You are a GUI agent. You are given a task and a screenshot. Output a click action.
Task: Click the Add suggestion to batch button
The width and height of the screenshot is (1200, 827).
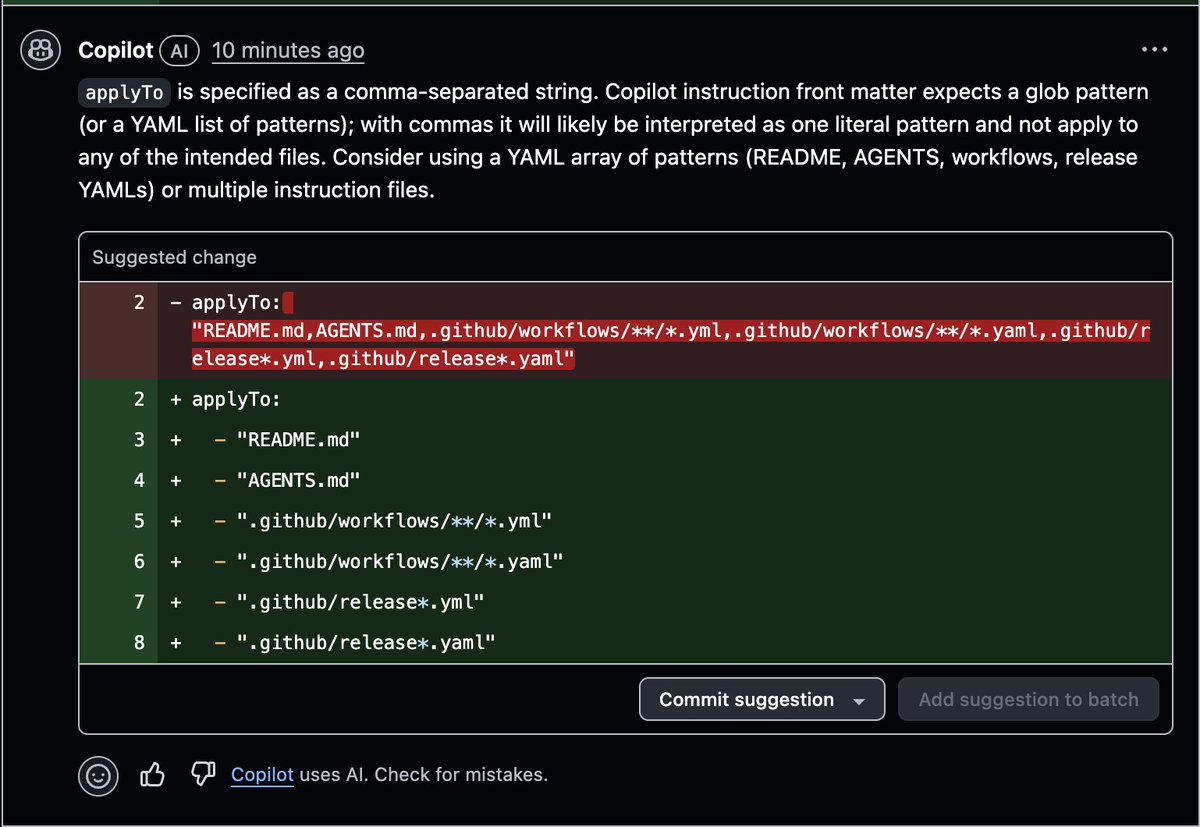(1028, 700)
